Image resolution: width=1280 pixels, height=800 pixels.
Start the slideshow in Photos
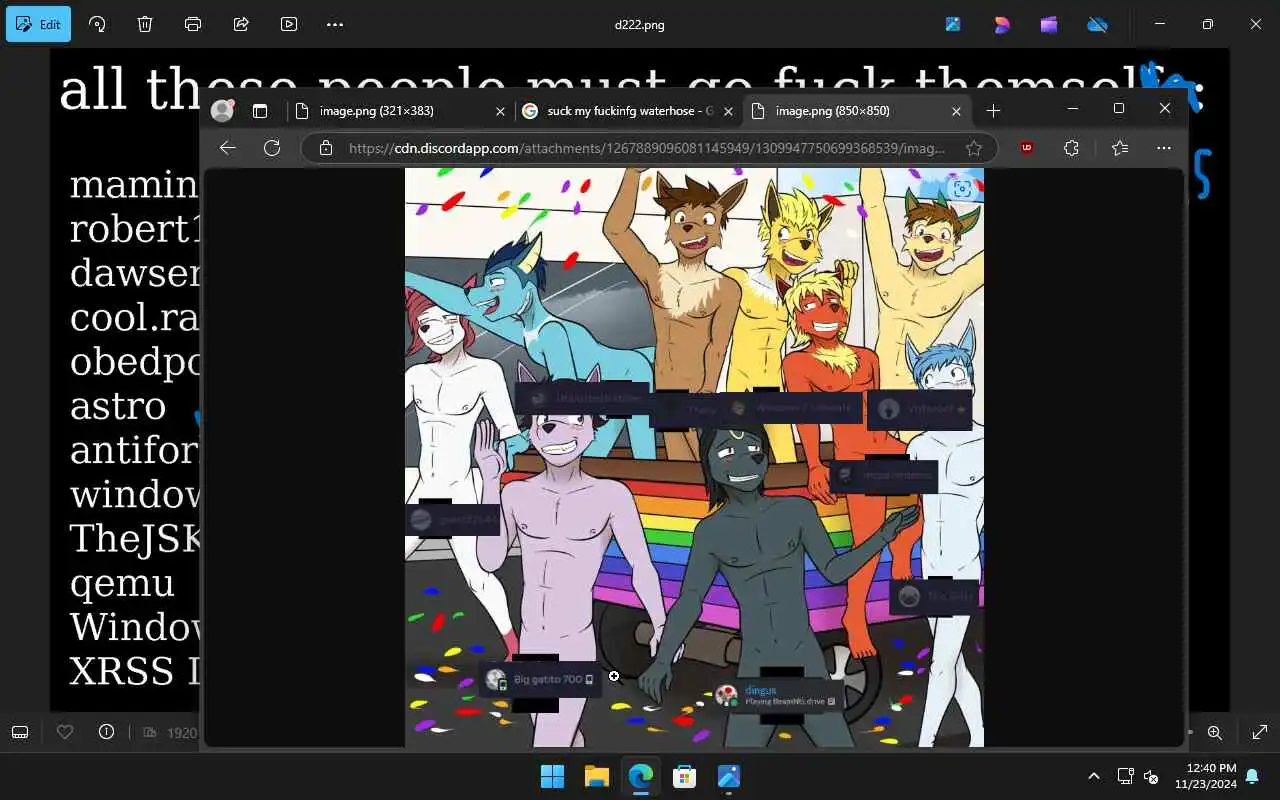pos(289,24)
